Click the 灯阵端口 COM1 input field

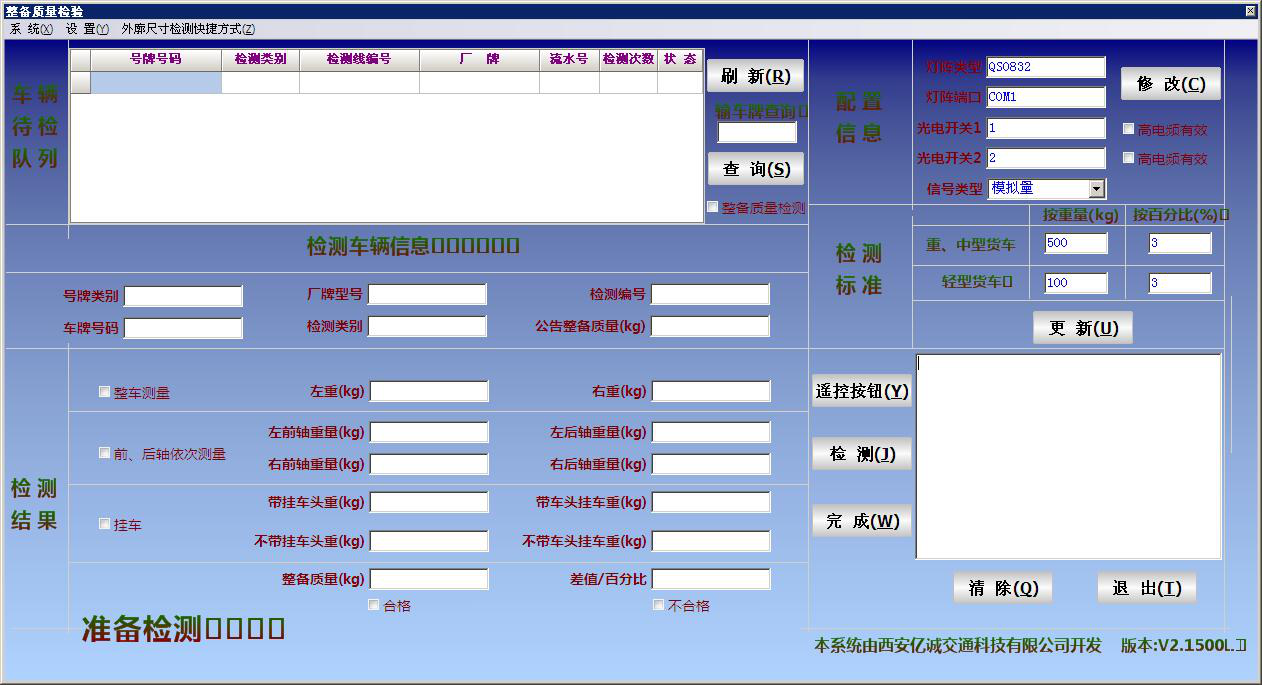tap(1046, 97)
